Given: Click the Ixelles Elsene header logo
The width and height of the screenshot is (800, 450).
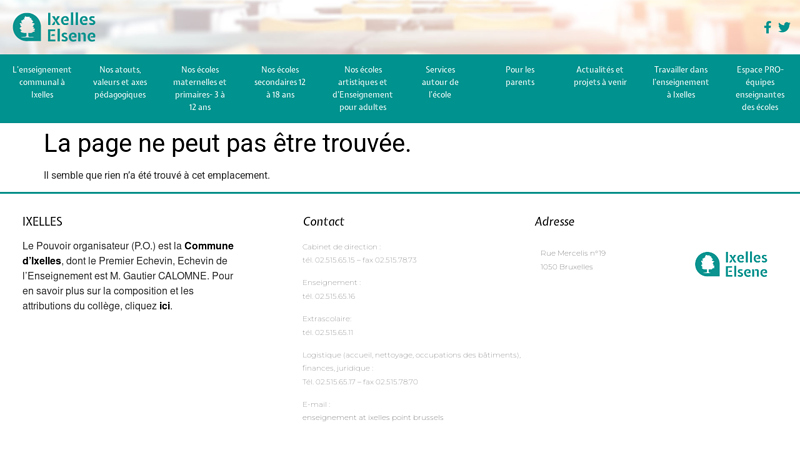Looking at the screenshot, I should tap(55, 27).
